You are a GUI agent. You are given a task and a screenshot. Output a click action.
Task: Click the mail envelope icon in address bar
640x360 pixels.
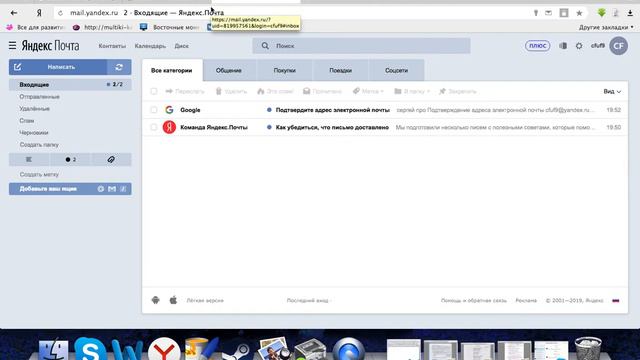549,13
